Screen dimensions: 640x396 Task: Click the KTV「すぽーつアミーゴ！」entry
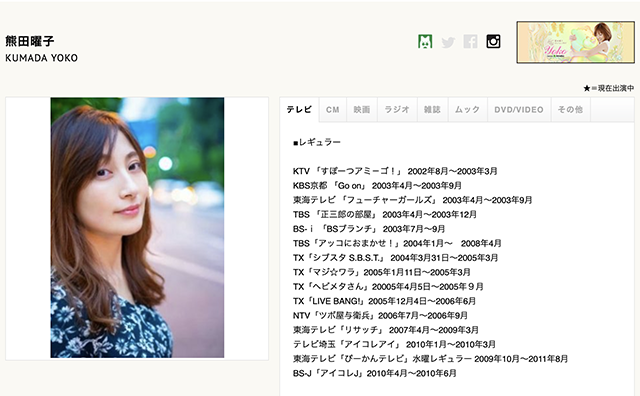(395, 171)
